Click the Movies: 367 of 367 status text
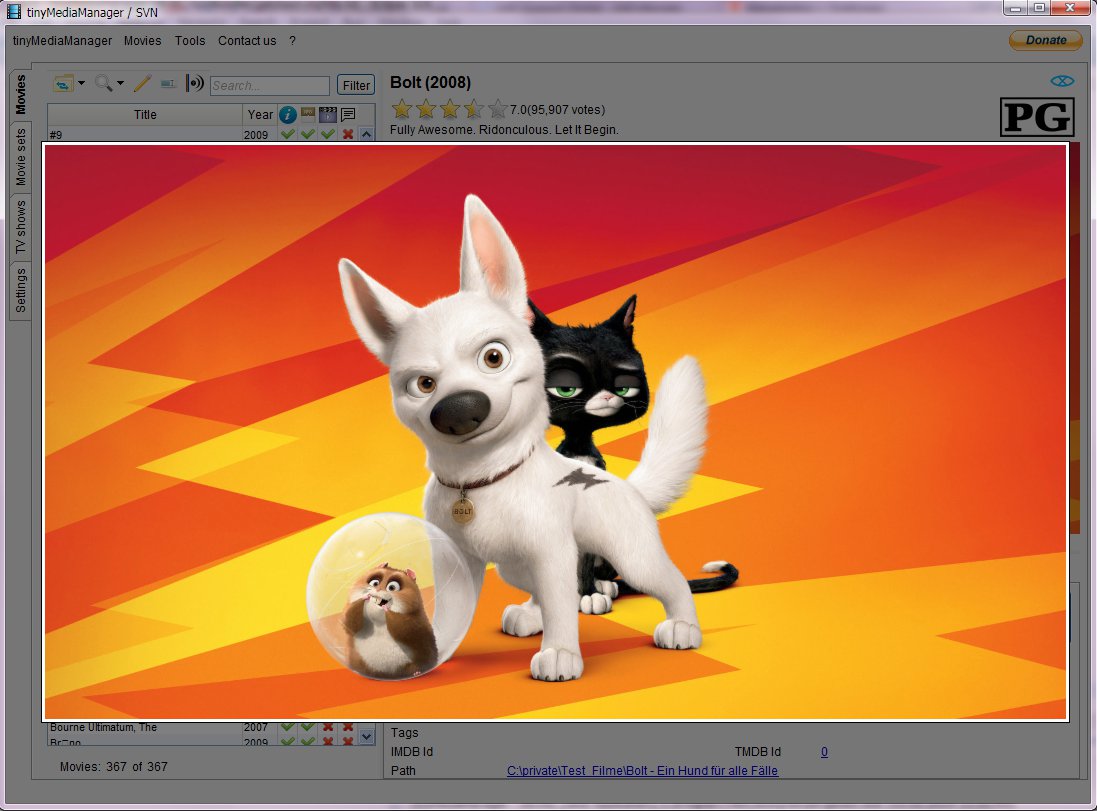The width and height of the screenshot is (1097, 811). [x=113, y=767]
